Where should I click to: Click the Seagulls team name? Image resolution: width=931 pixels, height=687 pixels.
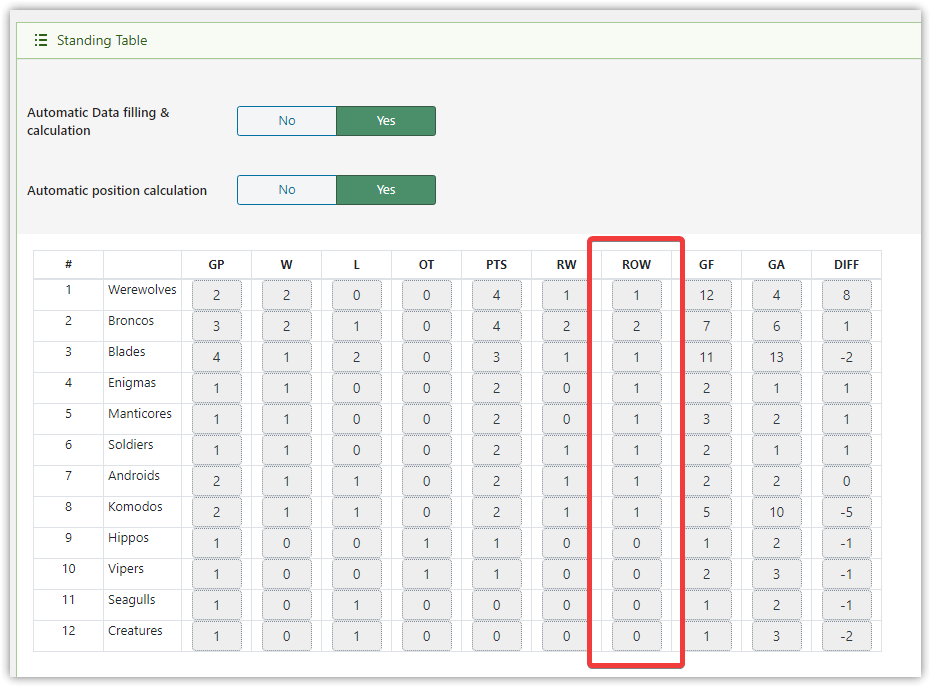click(x=132, y=600)
